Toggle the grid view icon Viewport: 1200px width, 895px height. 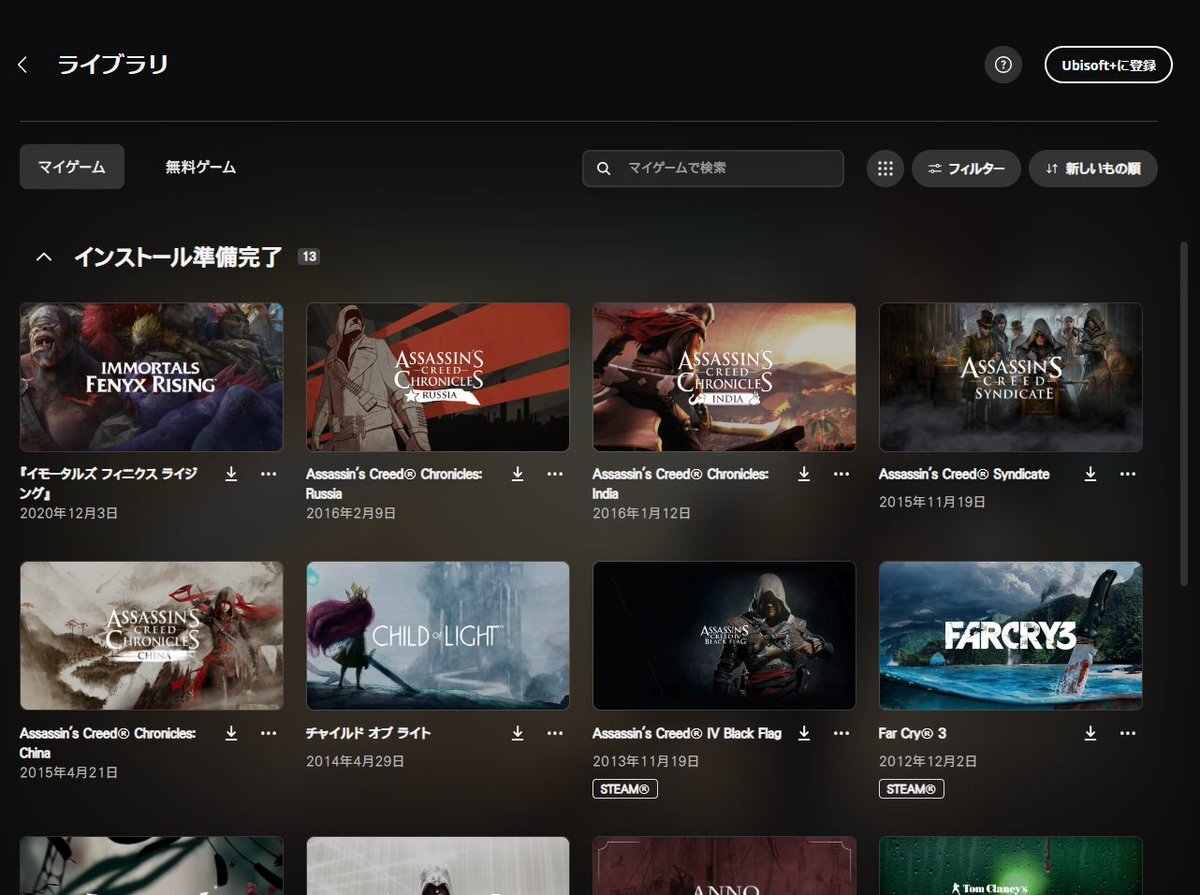tap(884, 168)
